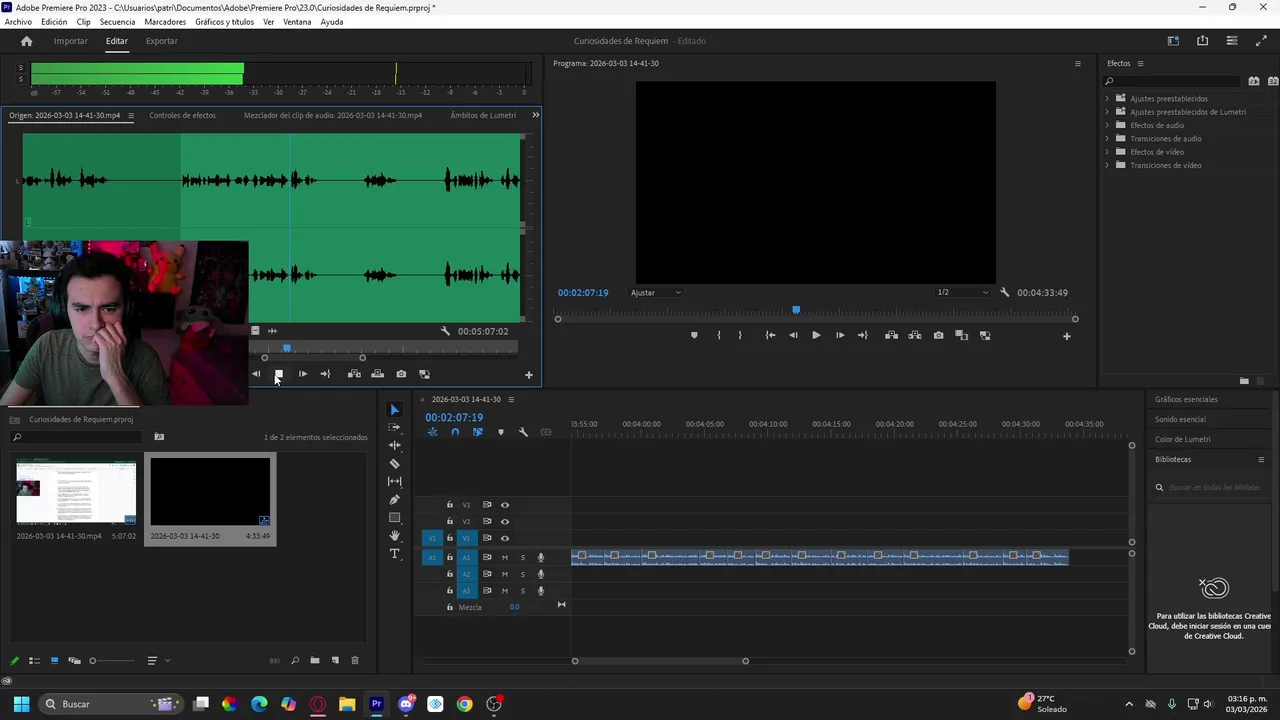Expand Transiciones de audio folder

(1107, 139)
